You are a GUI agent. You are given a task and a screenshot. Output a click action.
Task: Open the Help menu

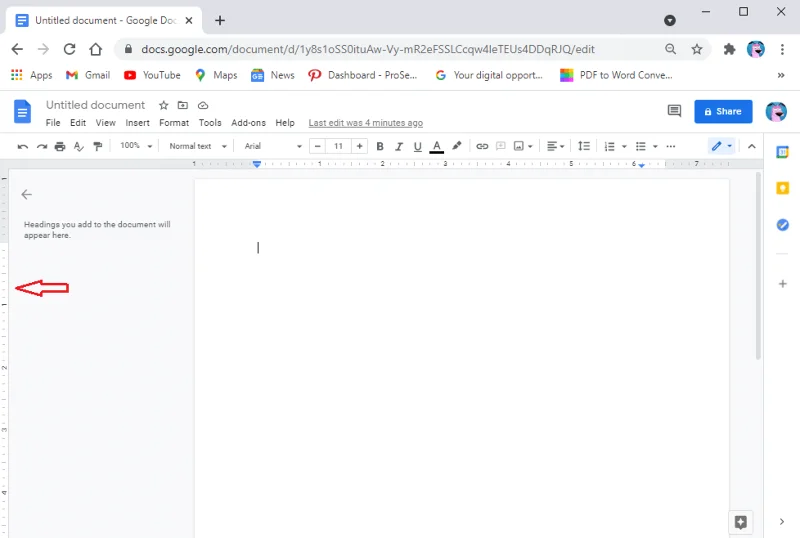tap(285, 123)
